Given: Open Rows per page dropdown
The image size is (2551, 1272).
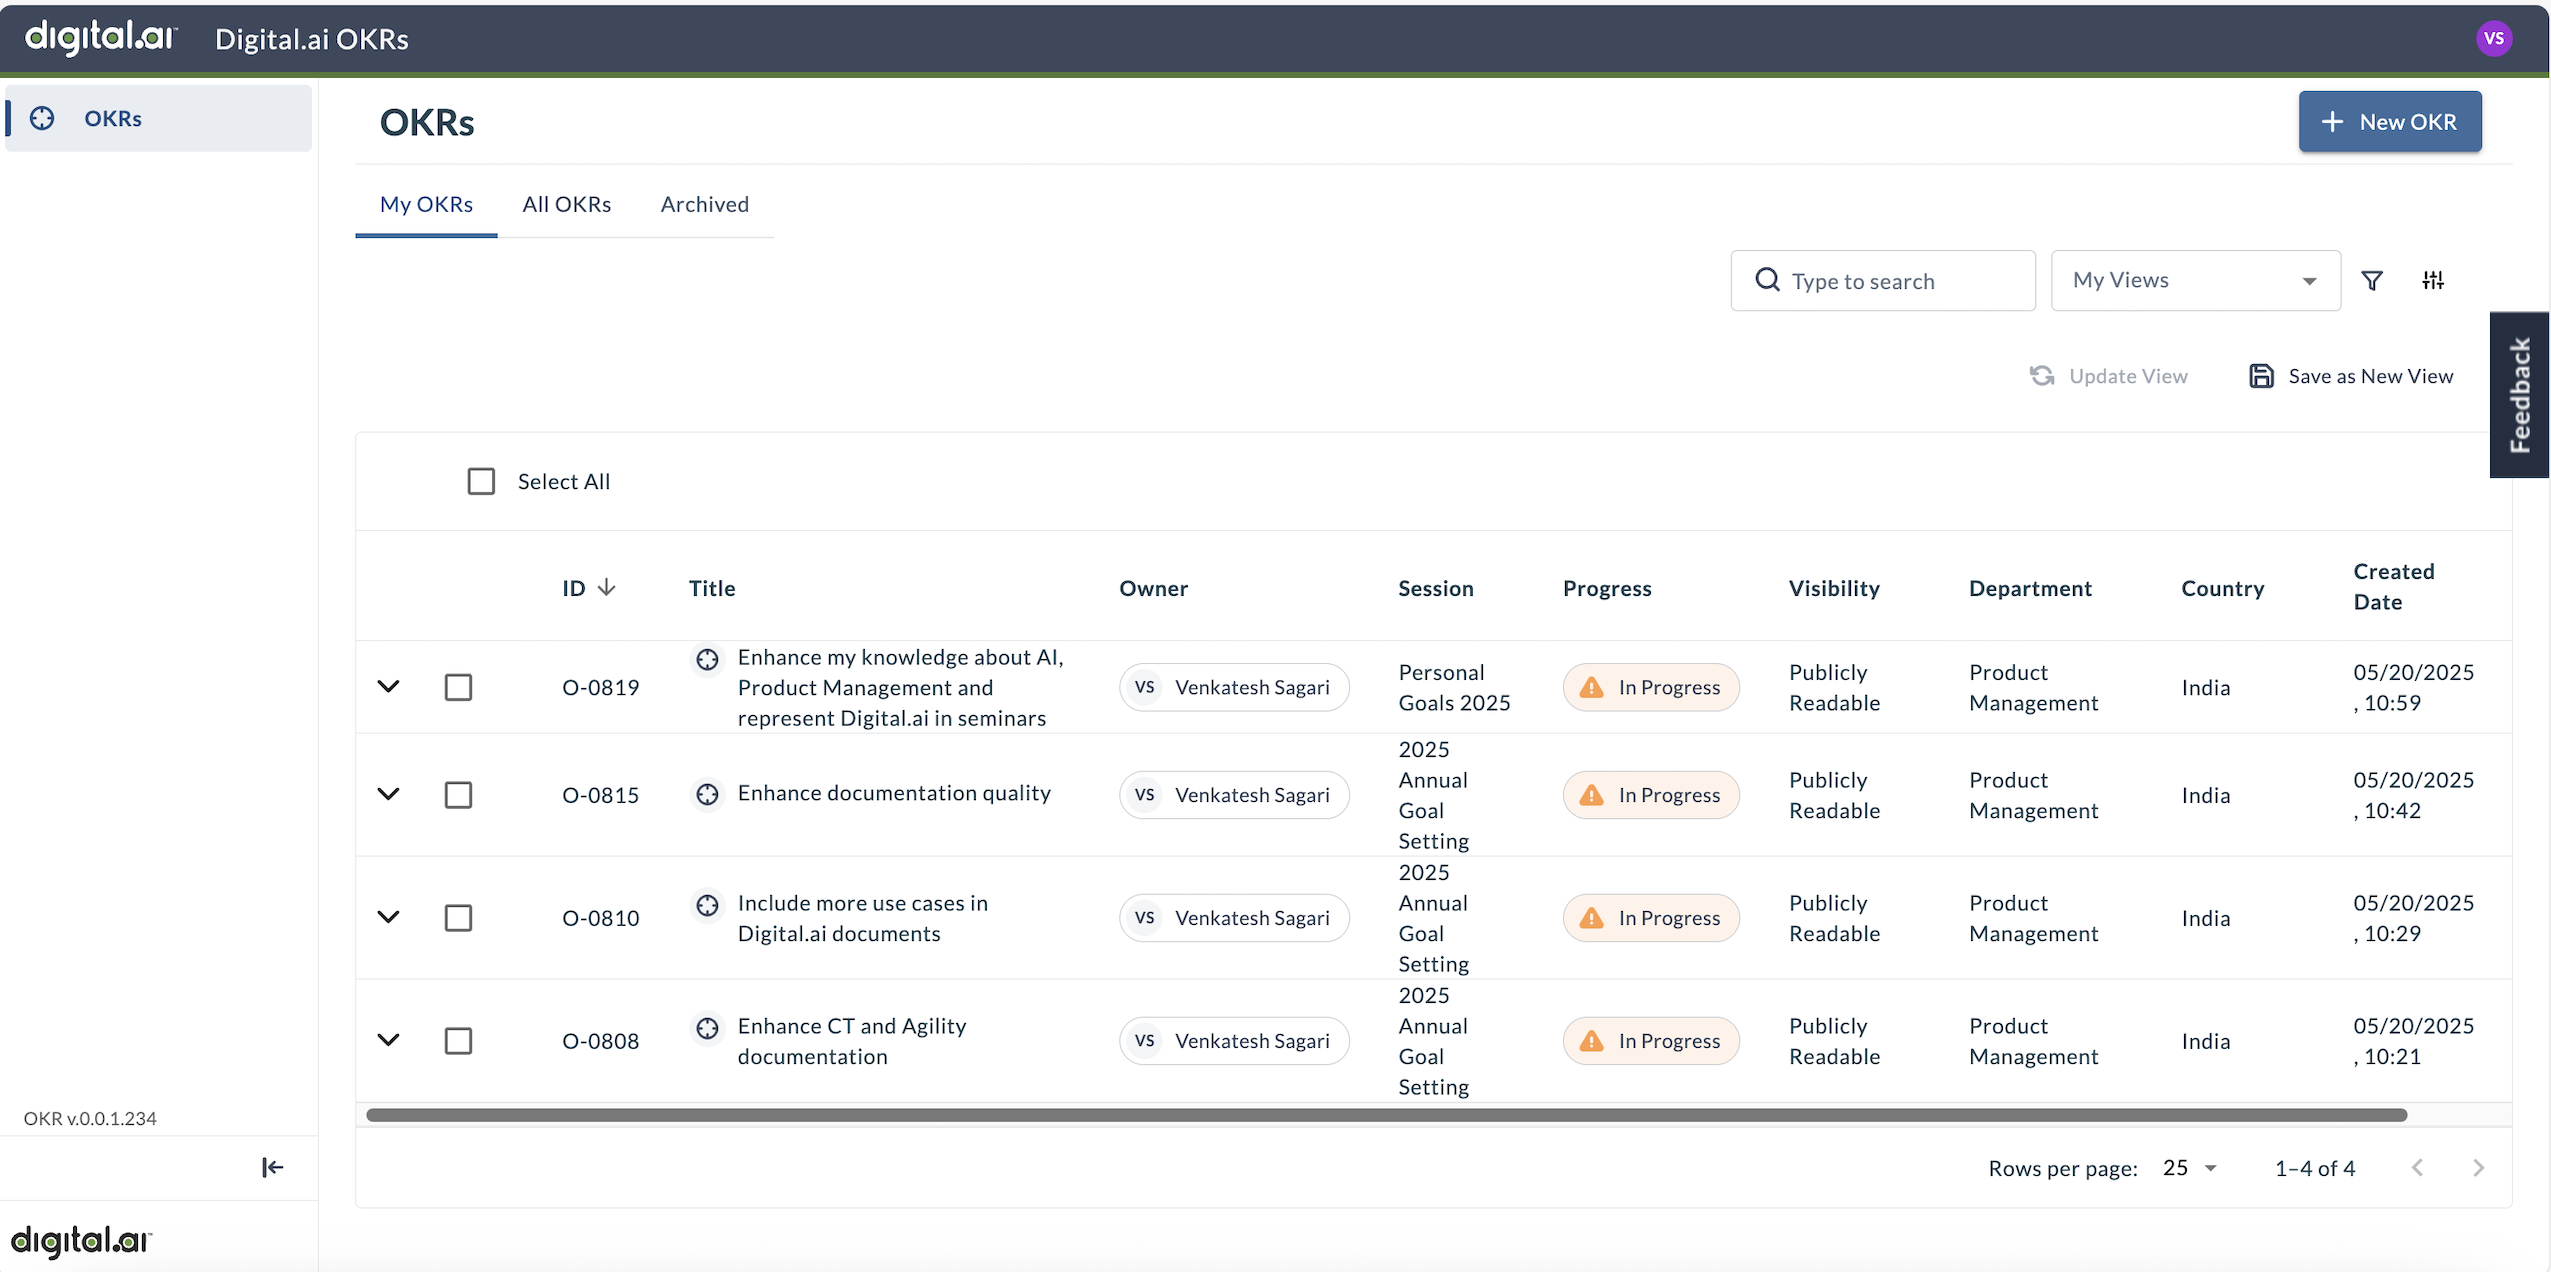Looking at the screenshot, I should (2189, 1168).
